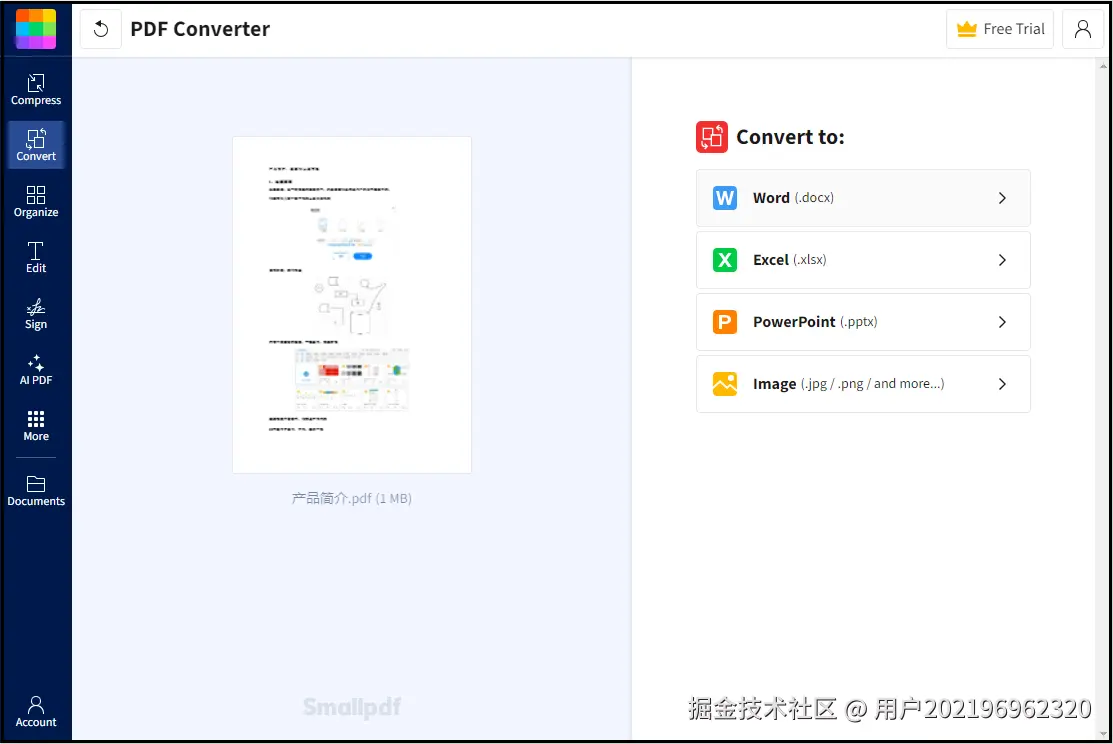Expand the PowerPoint (.pptx) chevron
Image resolution: width=1113 pixels, height=744 pixels.
pyautogui.click(x=1002, y=322)
